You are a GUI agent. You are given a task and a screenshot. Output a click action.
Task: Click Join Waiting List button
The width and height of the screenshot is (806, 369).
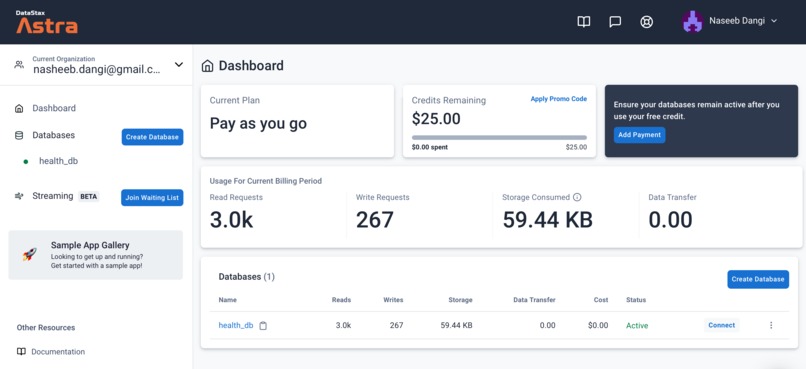coord(152,198)
